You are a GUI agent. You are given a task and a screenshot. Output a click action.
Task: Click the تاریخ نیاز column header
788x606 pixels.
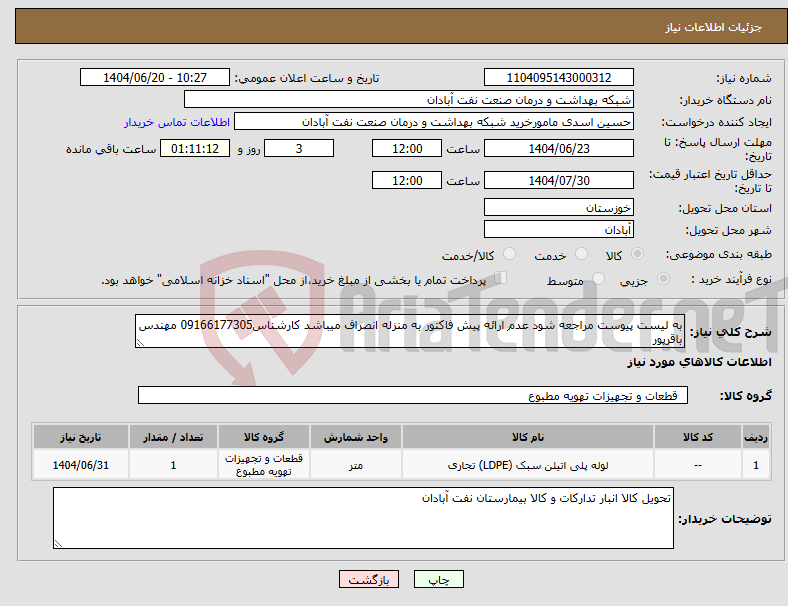(x=80, y=437)
